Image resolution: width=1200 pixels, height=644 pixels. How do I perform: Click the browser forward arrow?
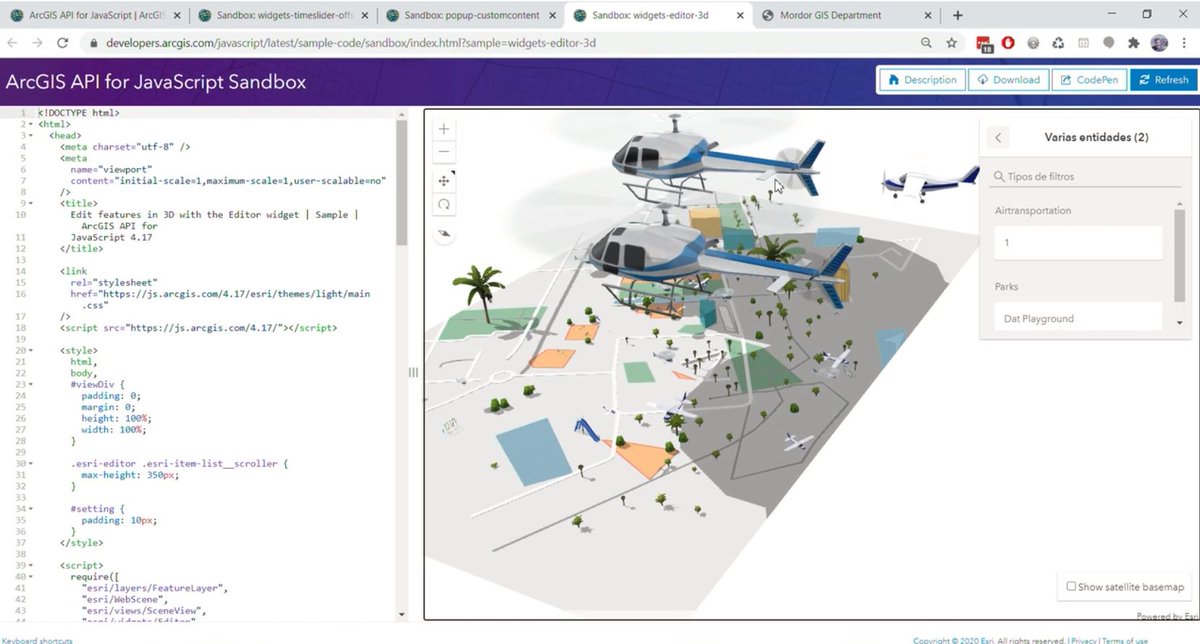(38, 44)
